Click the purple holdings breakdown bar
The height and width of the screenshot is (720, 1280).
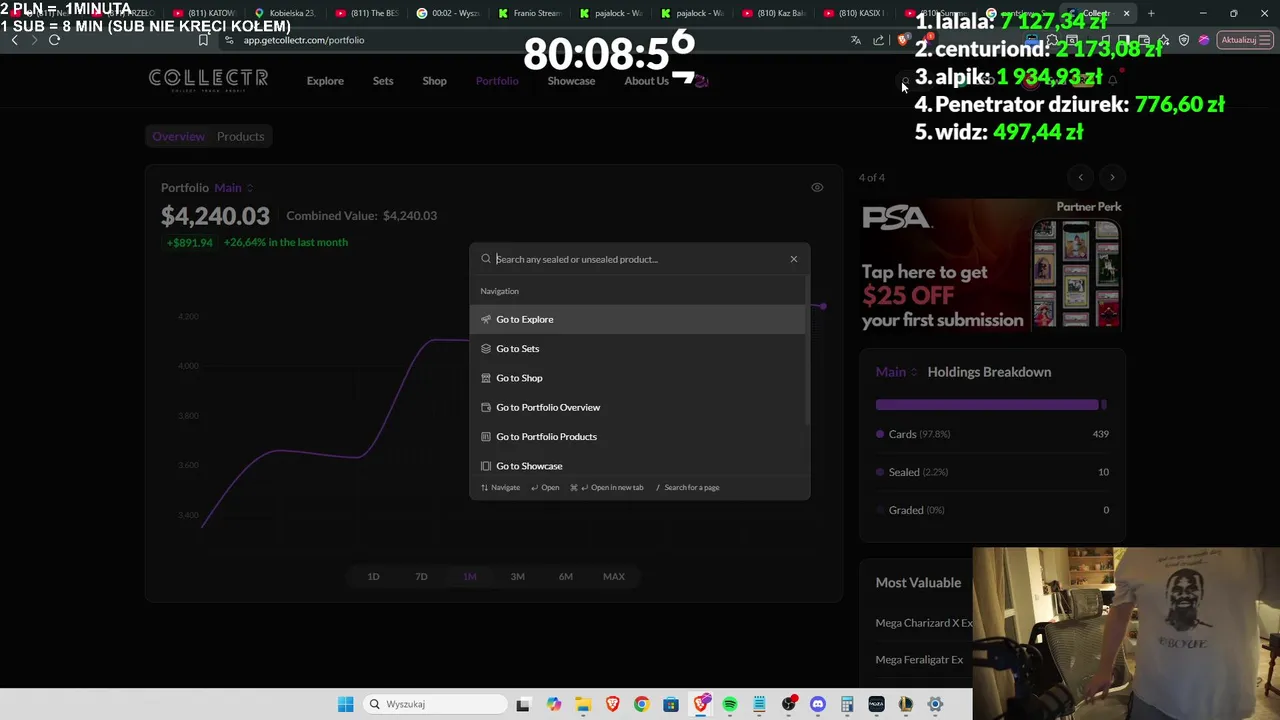987,404
